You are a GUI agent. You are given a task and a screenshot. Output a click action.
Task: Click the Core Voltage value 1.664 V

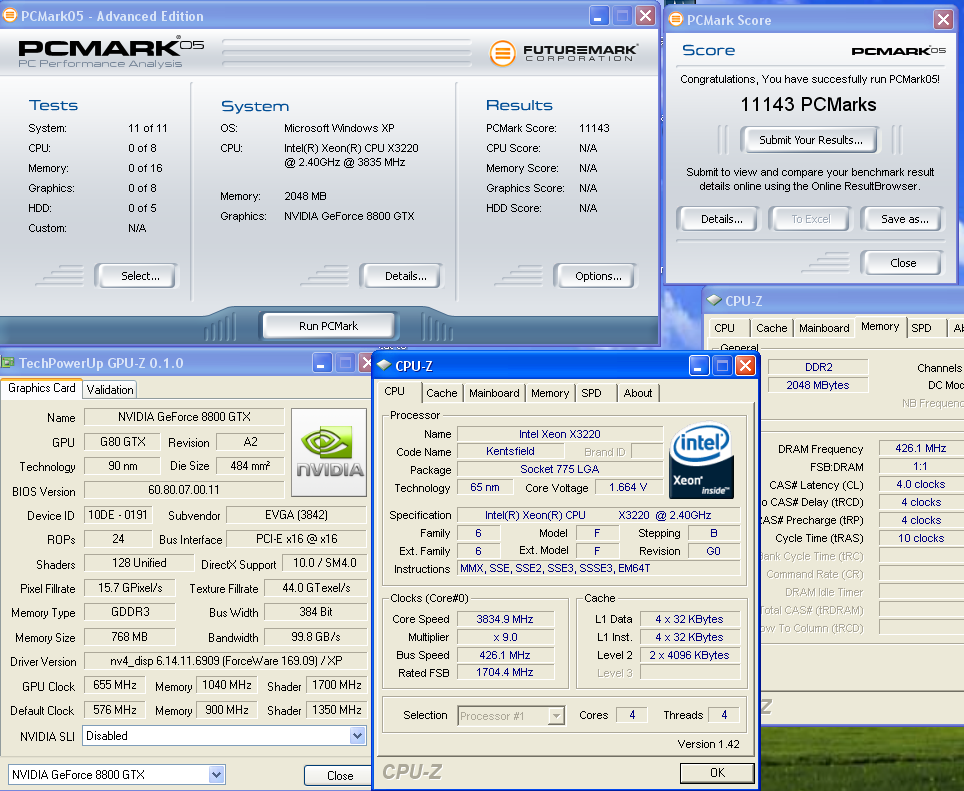pyautogui.click(x=628, y=487)
